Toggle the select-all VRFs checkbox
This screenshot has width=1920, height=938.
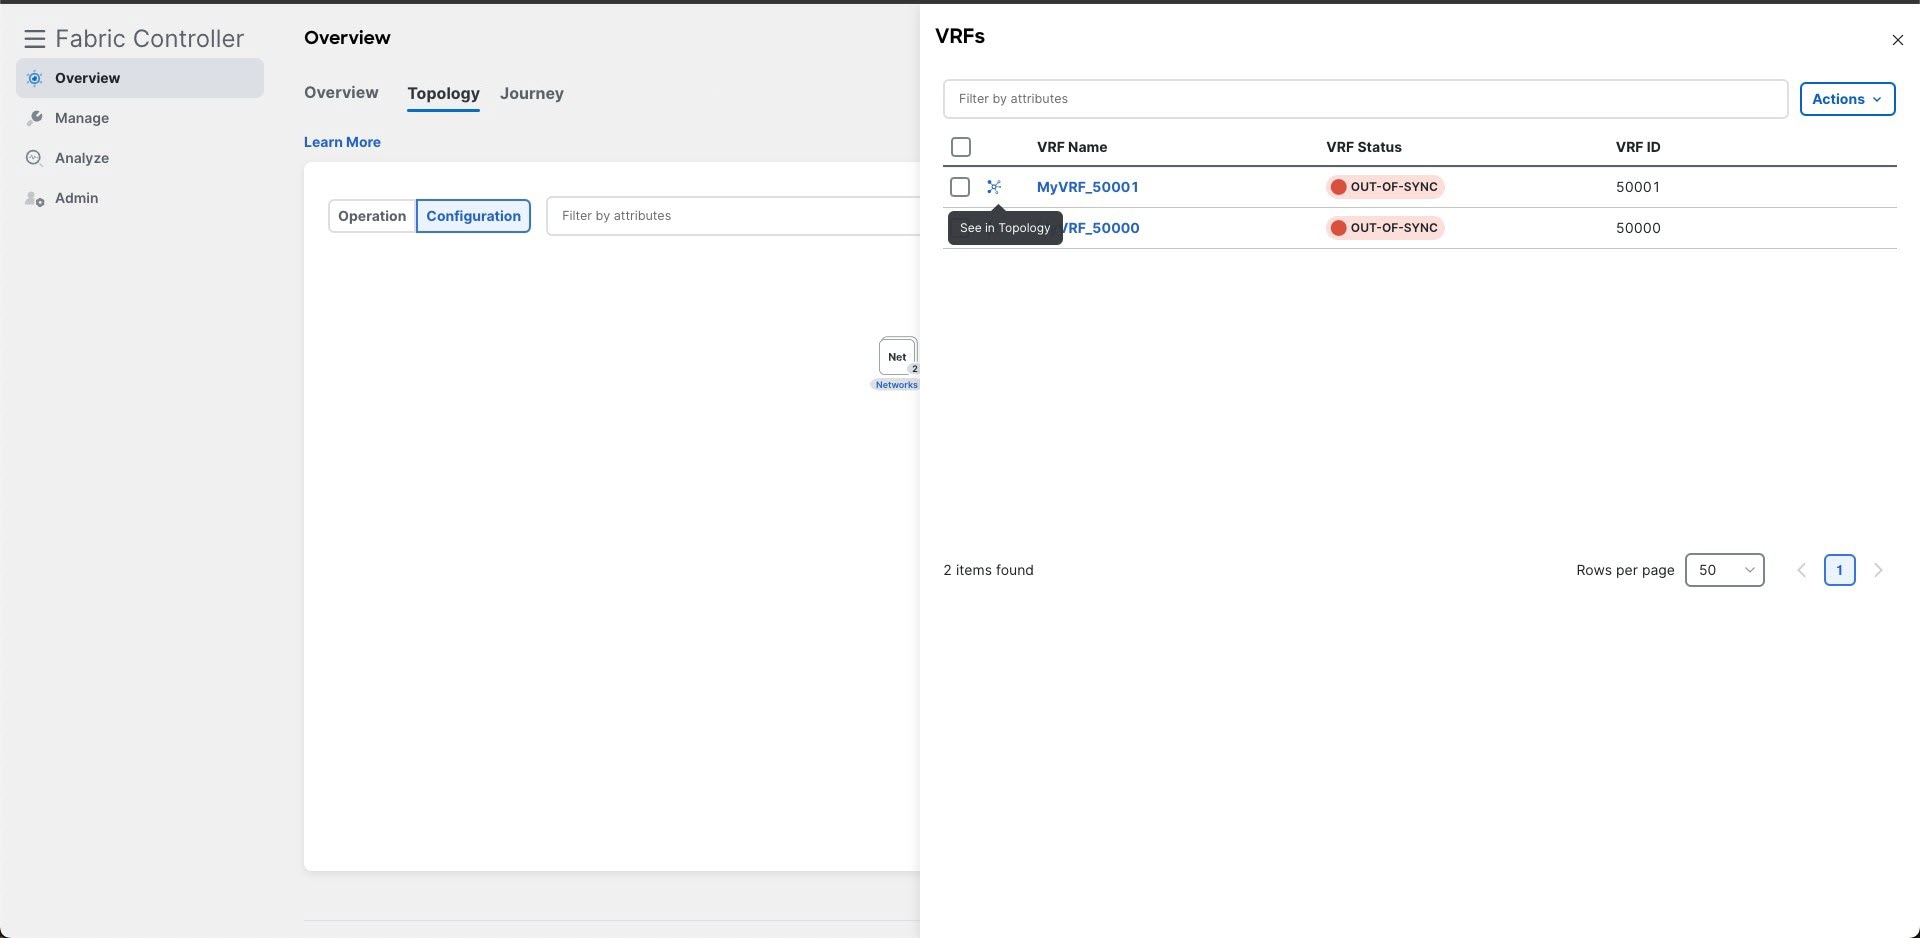[961, 147]
